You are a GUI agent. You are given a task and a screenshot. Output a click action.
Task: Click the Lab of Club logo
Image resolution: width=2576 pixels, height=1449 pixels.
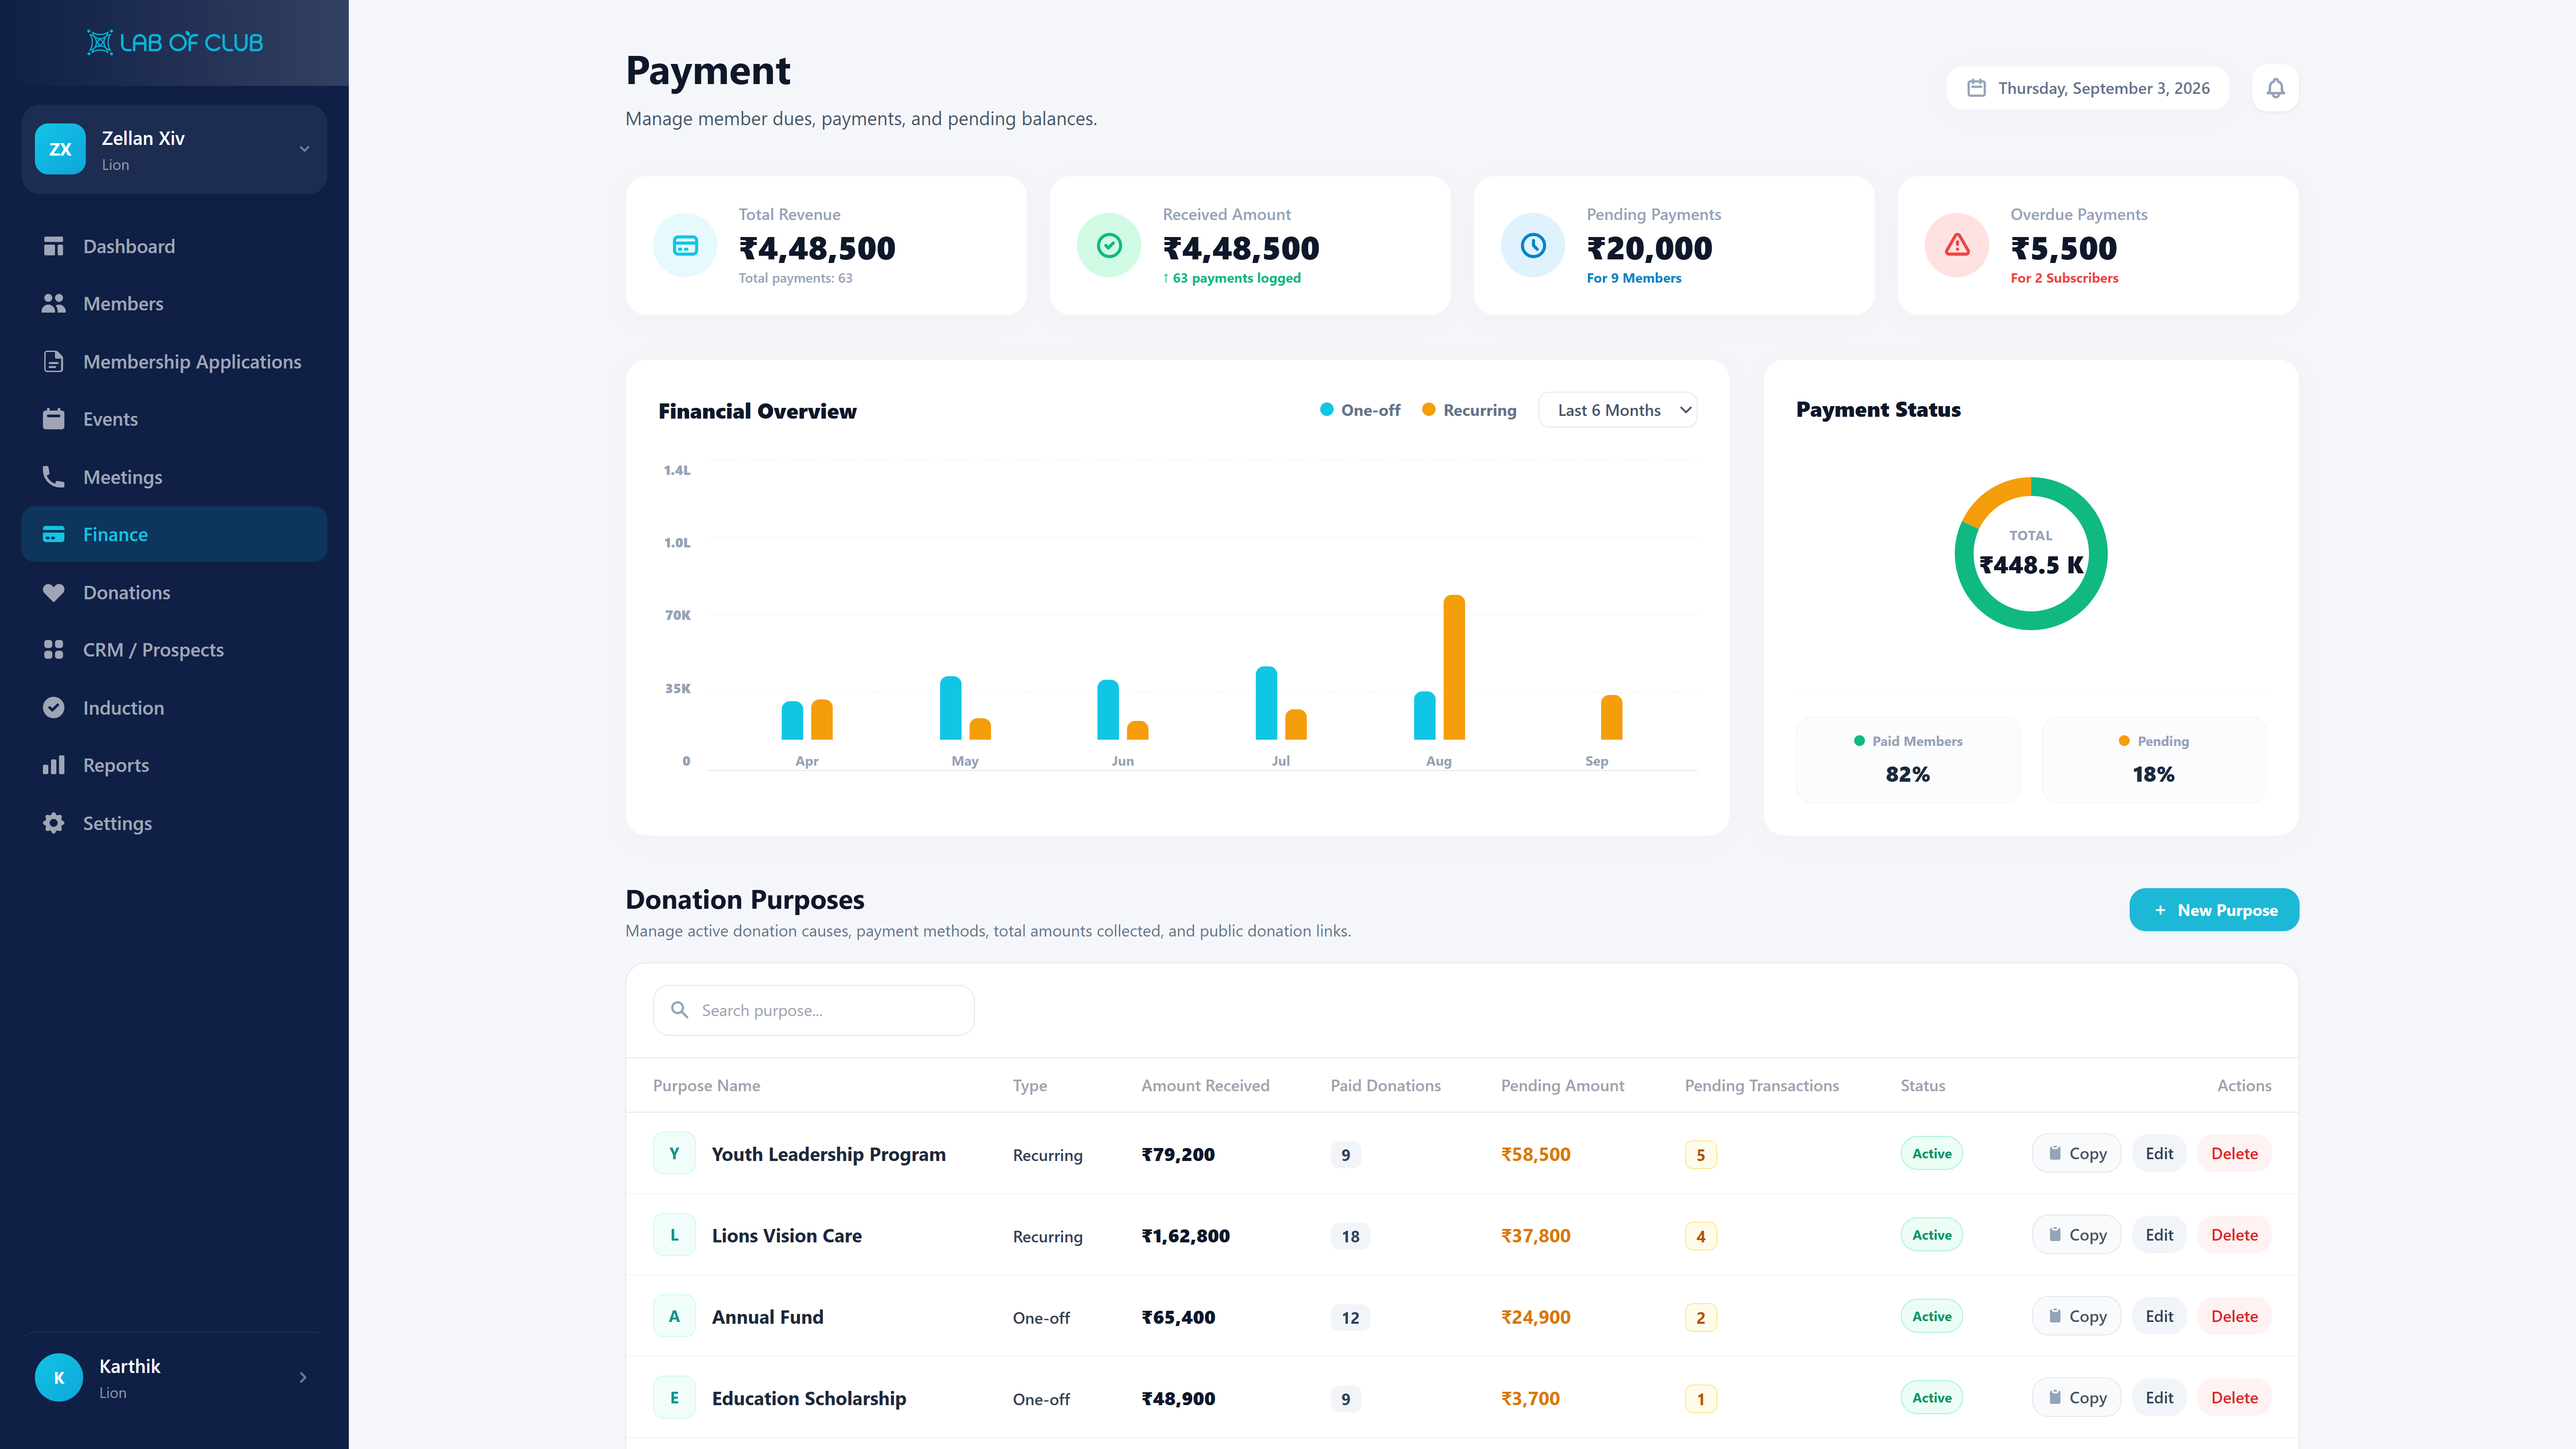pos(175,42)
